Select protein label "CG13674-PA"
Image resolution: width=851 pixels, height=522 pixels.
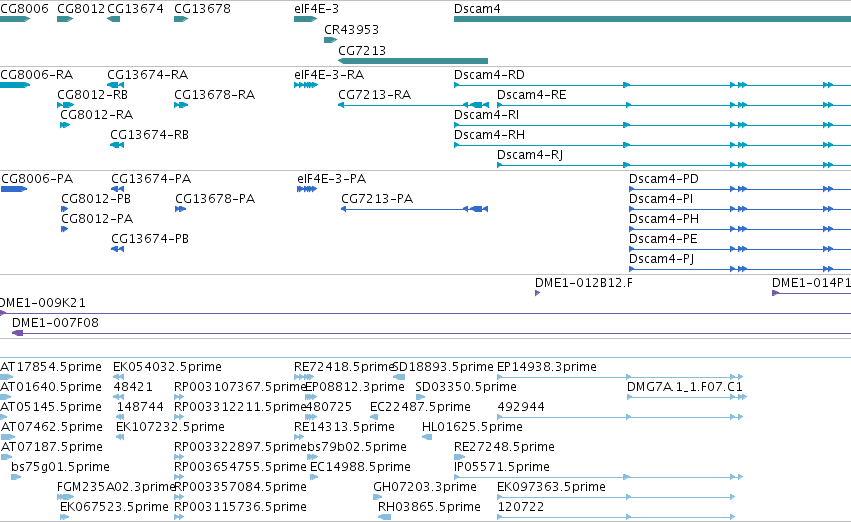point(151,179)
